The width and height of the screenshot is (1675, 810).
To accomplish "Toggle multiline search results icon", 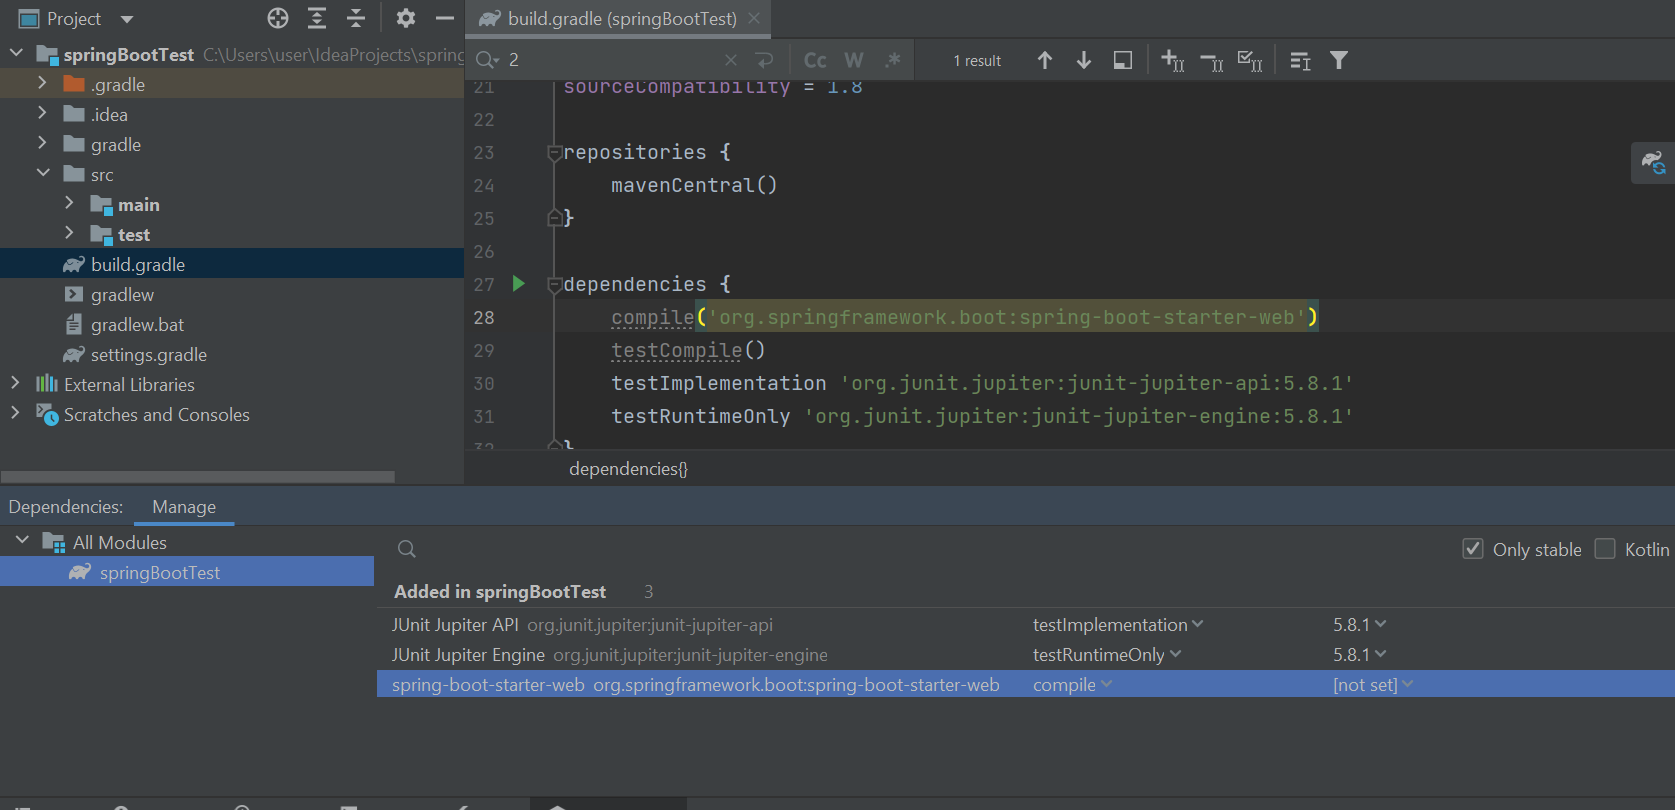I will pos(1300,61).
